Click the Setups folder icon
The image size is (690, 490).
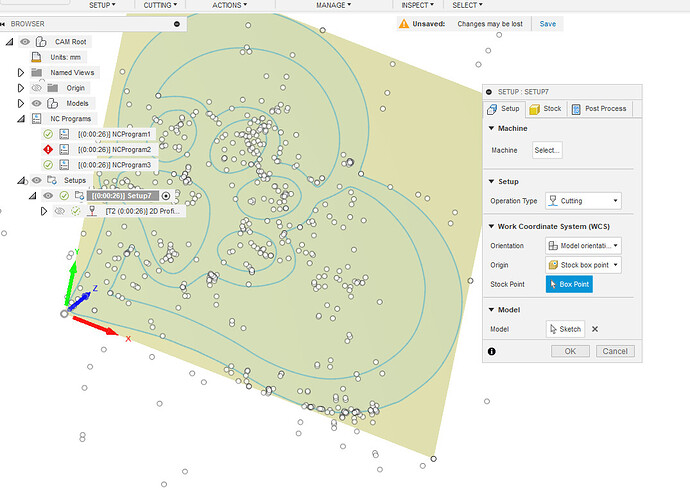click(x=52, y=180)
